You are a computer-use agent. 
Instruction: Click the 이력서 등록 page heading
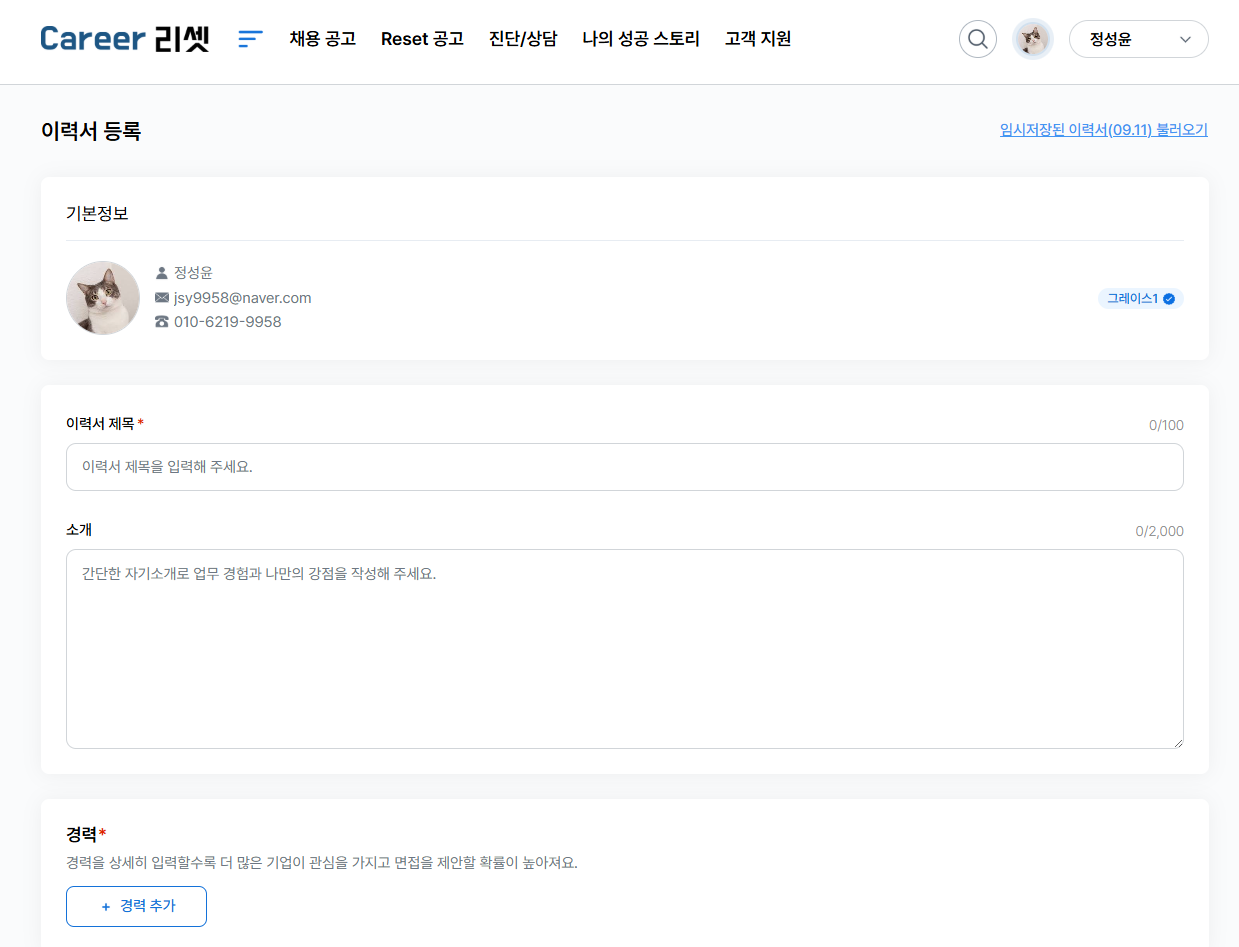pyautogui.click(x=91, y=131)
